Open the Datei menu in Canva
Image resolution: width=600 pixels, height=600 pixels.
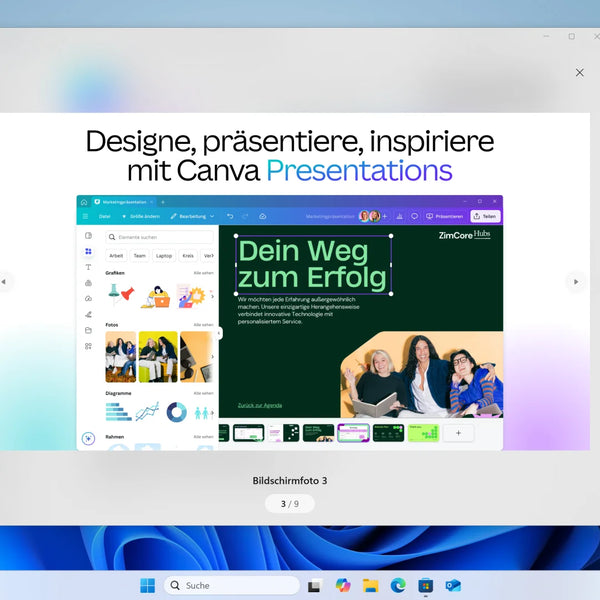104,217
